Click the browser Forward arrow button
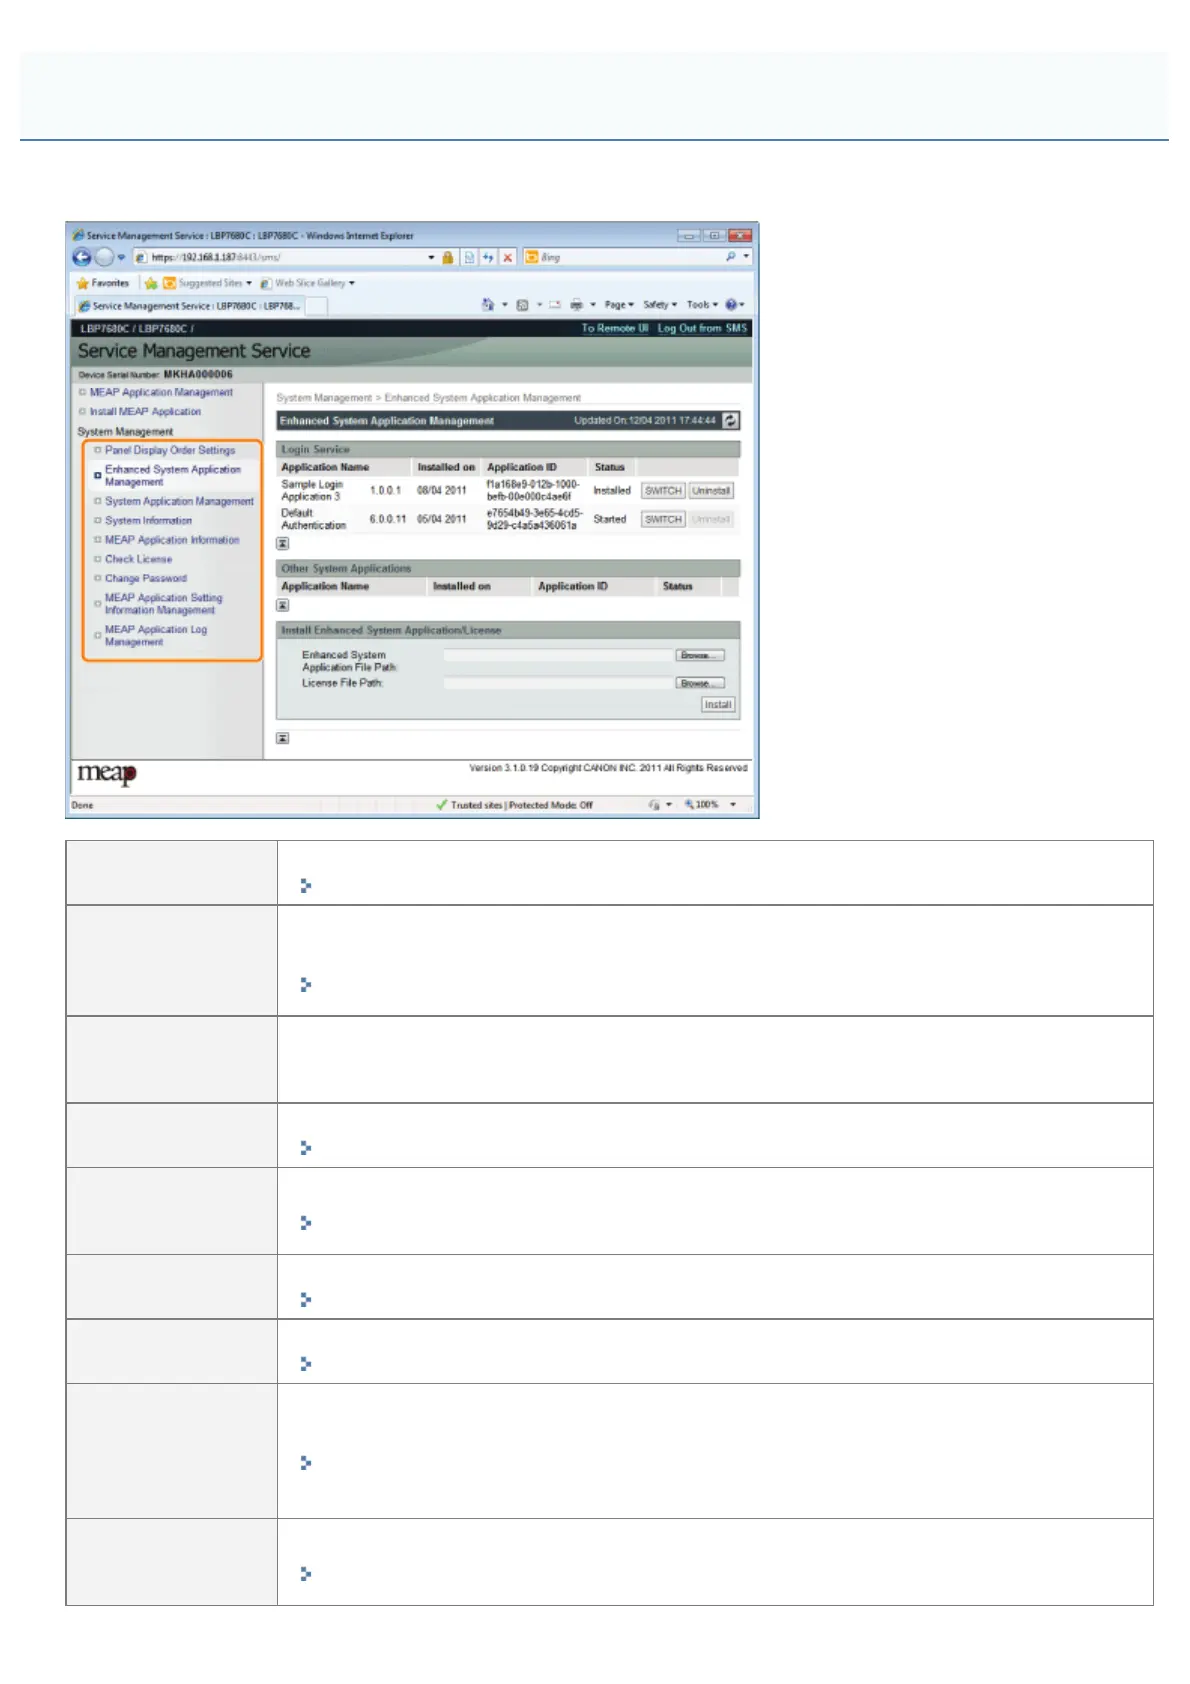Viewport: 1190px width, 1684px height. click(x=103, y=257)
